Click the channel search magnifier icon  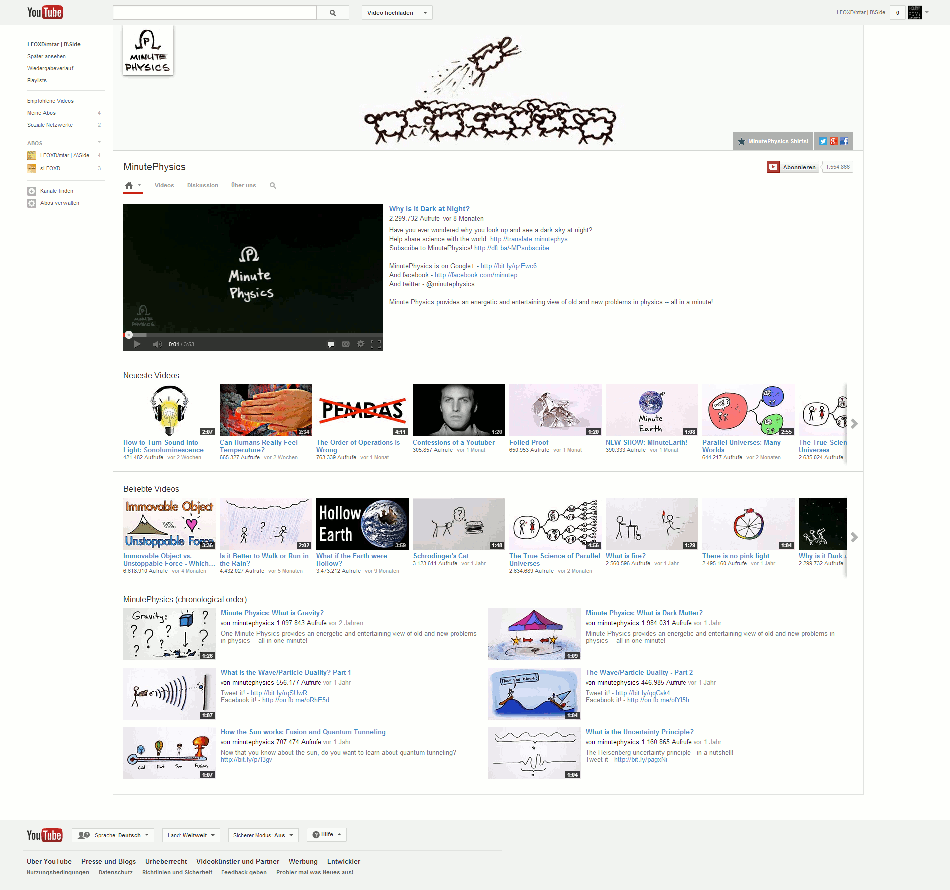point(273,185)
